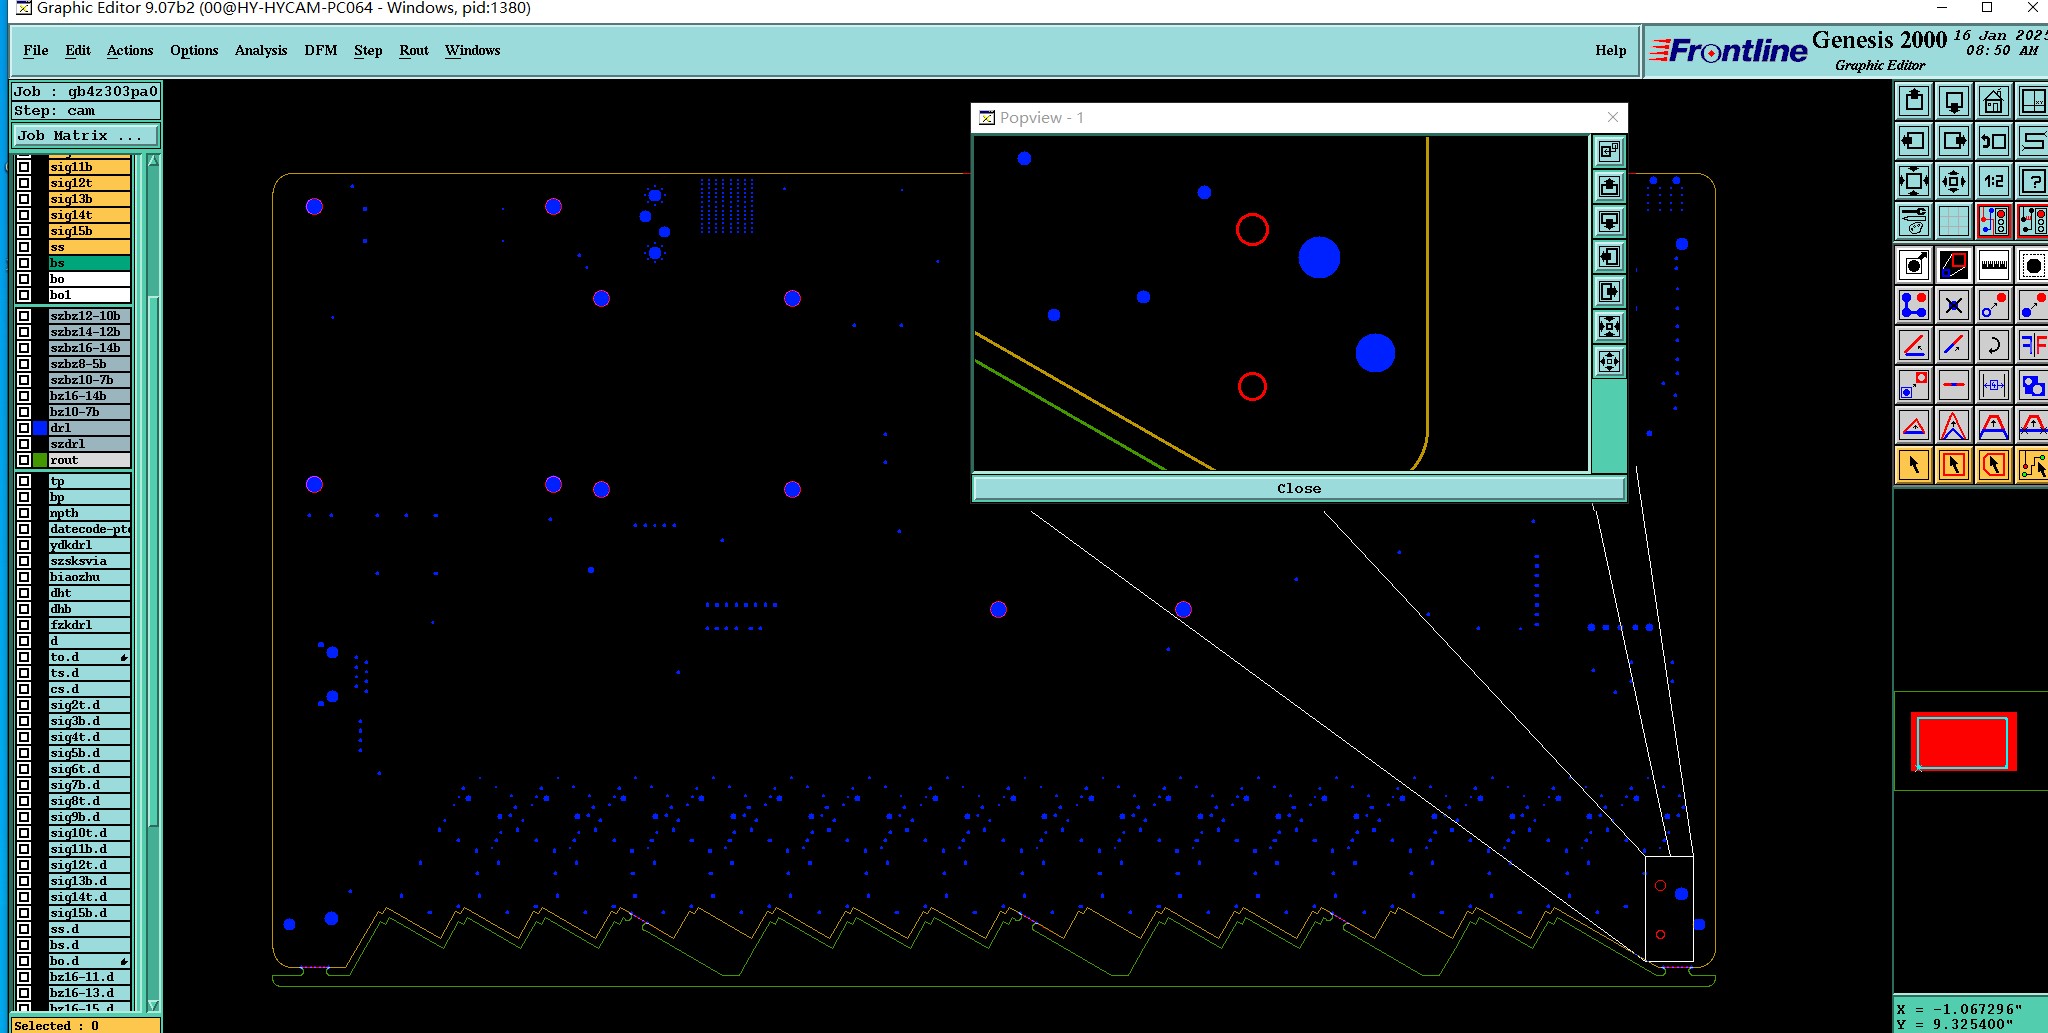Screen dimensions: 2048x1033
Task: Click the layer list vertical scrollbar
Action: 154,560
